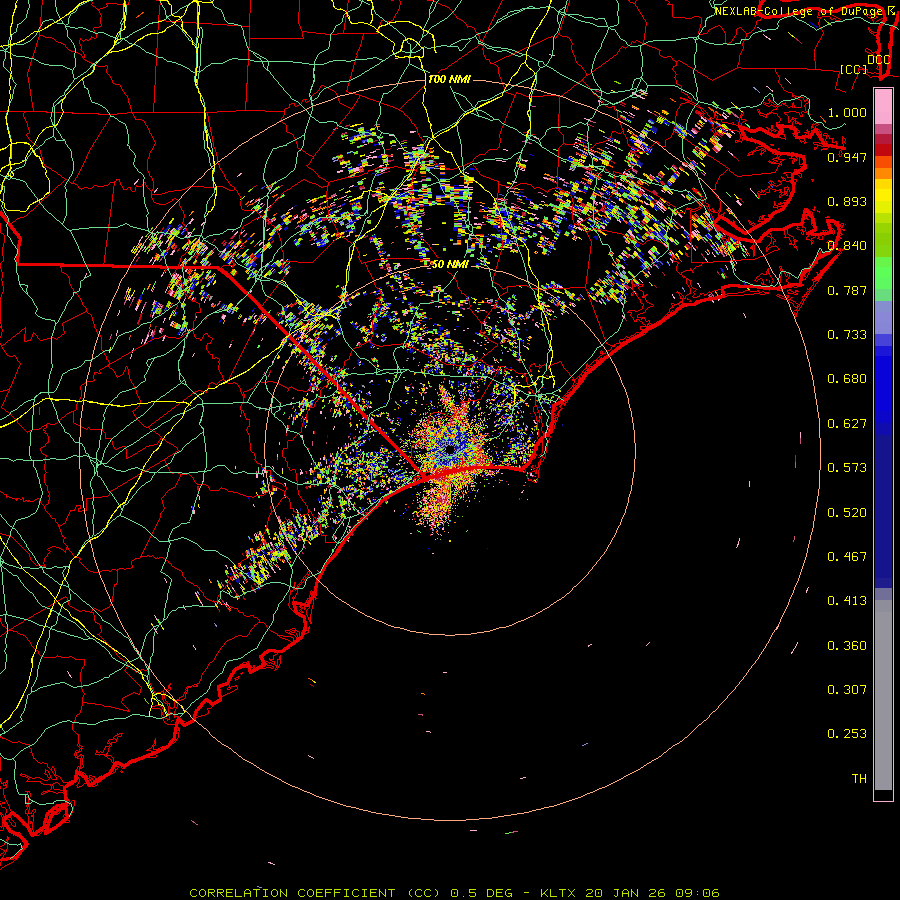Click the CORRELATION COEFFICIENT caption at bottom
The height and width of the screenshot is (900, 900).
tap(454, 893)
